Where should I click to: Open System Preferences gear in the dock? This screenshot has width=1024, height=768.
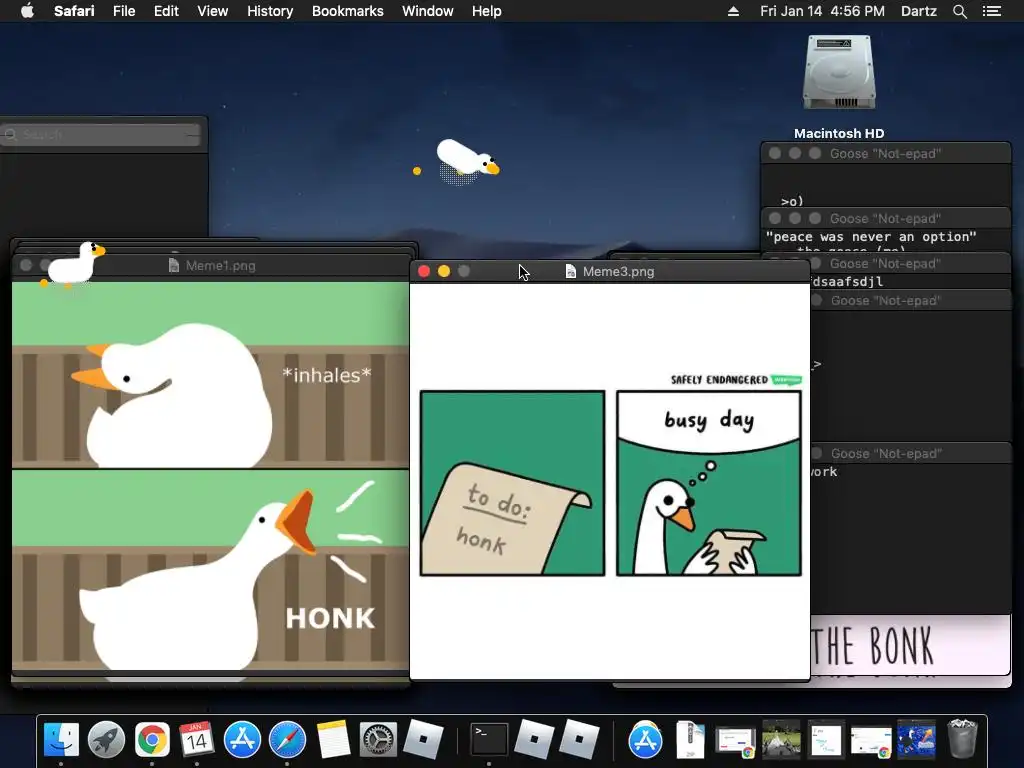(378, 739)
